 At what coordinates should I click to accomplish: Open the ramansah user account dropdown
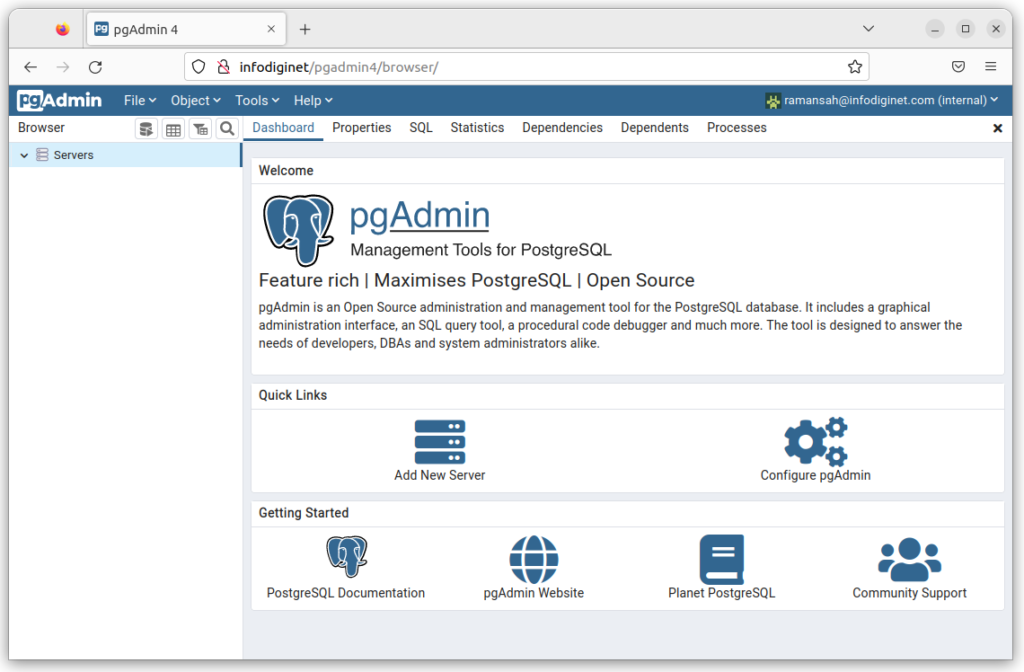pos(882,101)
